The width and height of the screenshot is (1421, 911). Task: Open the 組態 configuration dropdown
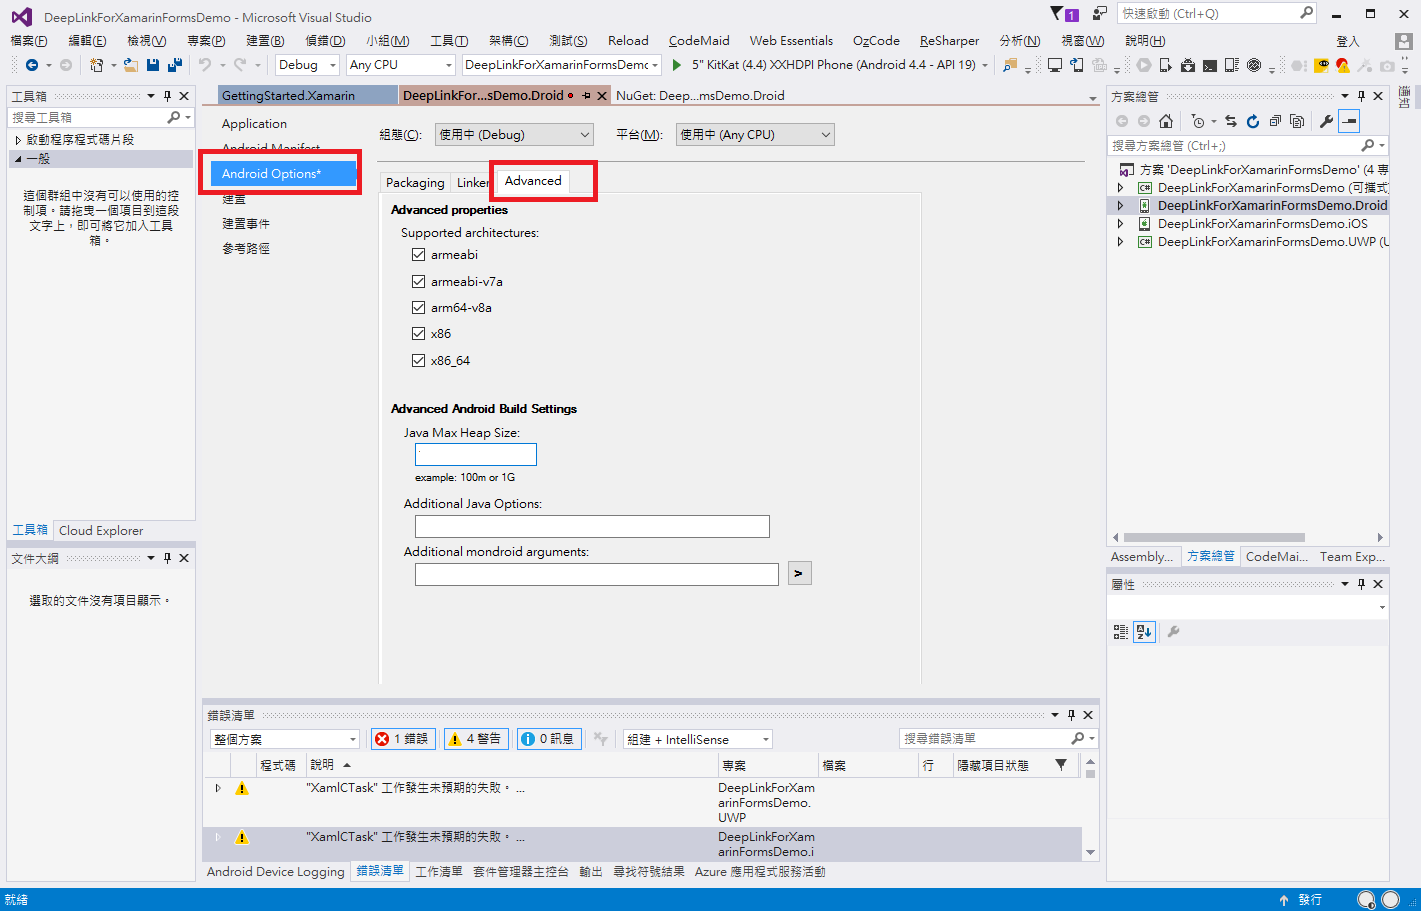[x=514, y=135]
